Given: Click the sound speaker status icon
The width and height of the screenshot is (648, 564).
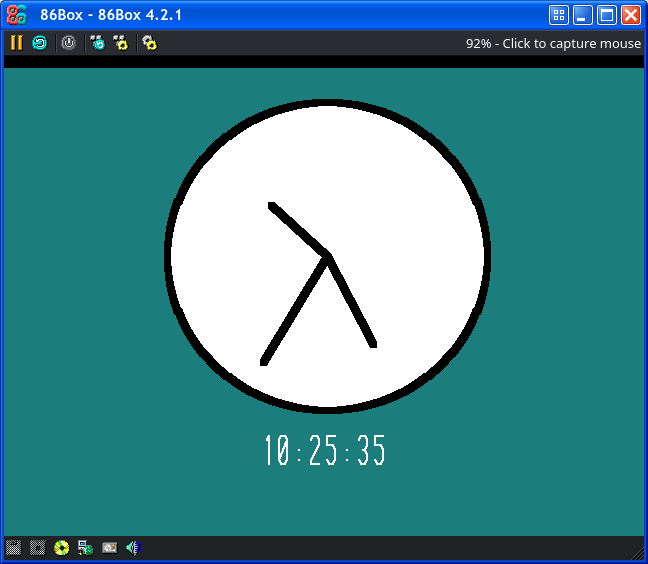Looking at the screenshot, I should click(x=132, y=548).
